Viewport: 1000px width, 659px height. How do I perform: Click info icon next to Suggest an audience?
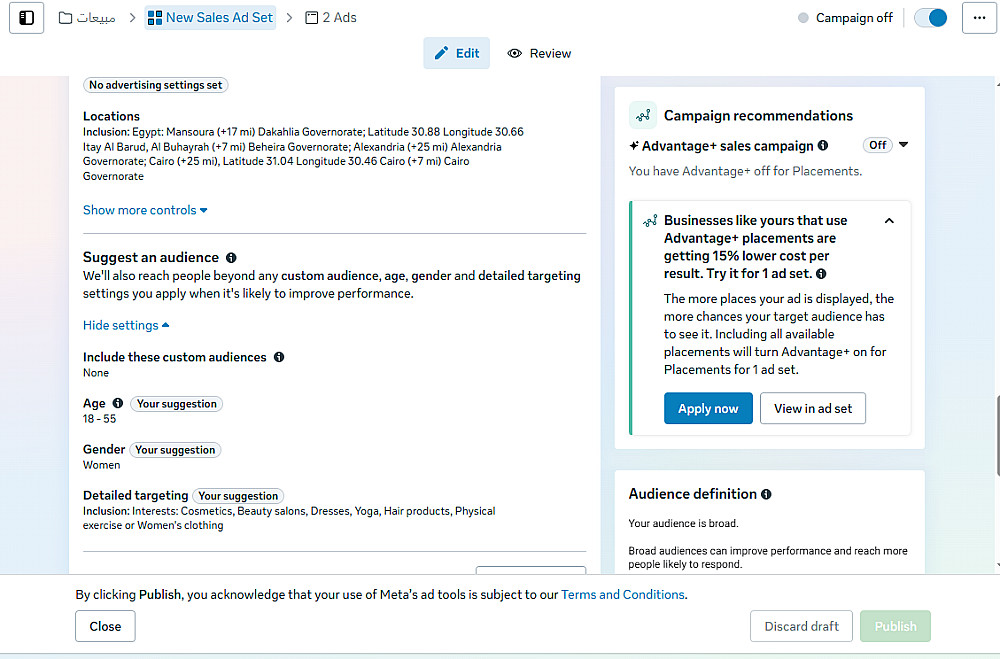click(231, 257)
